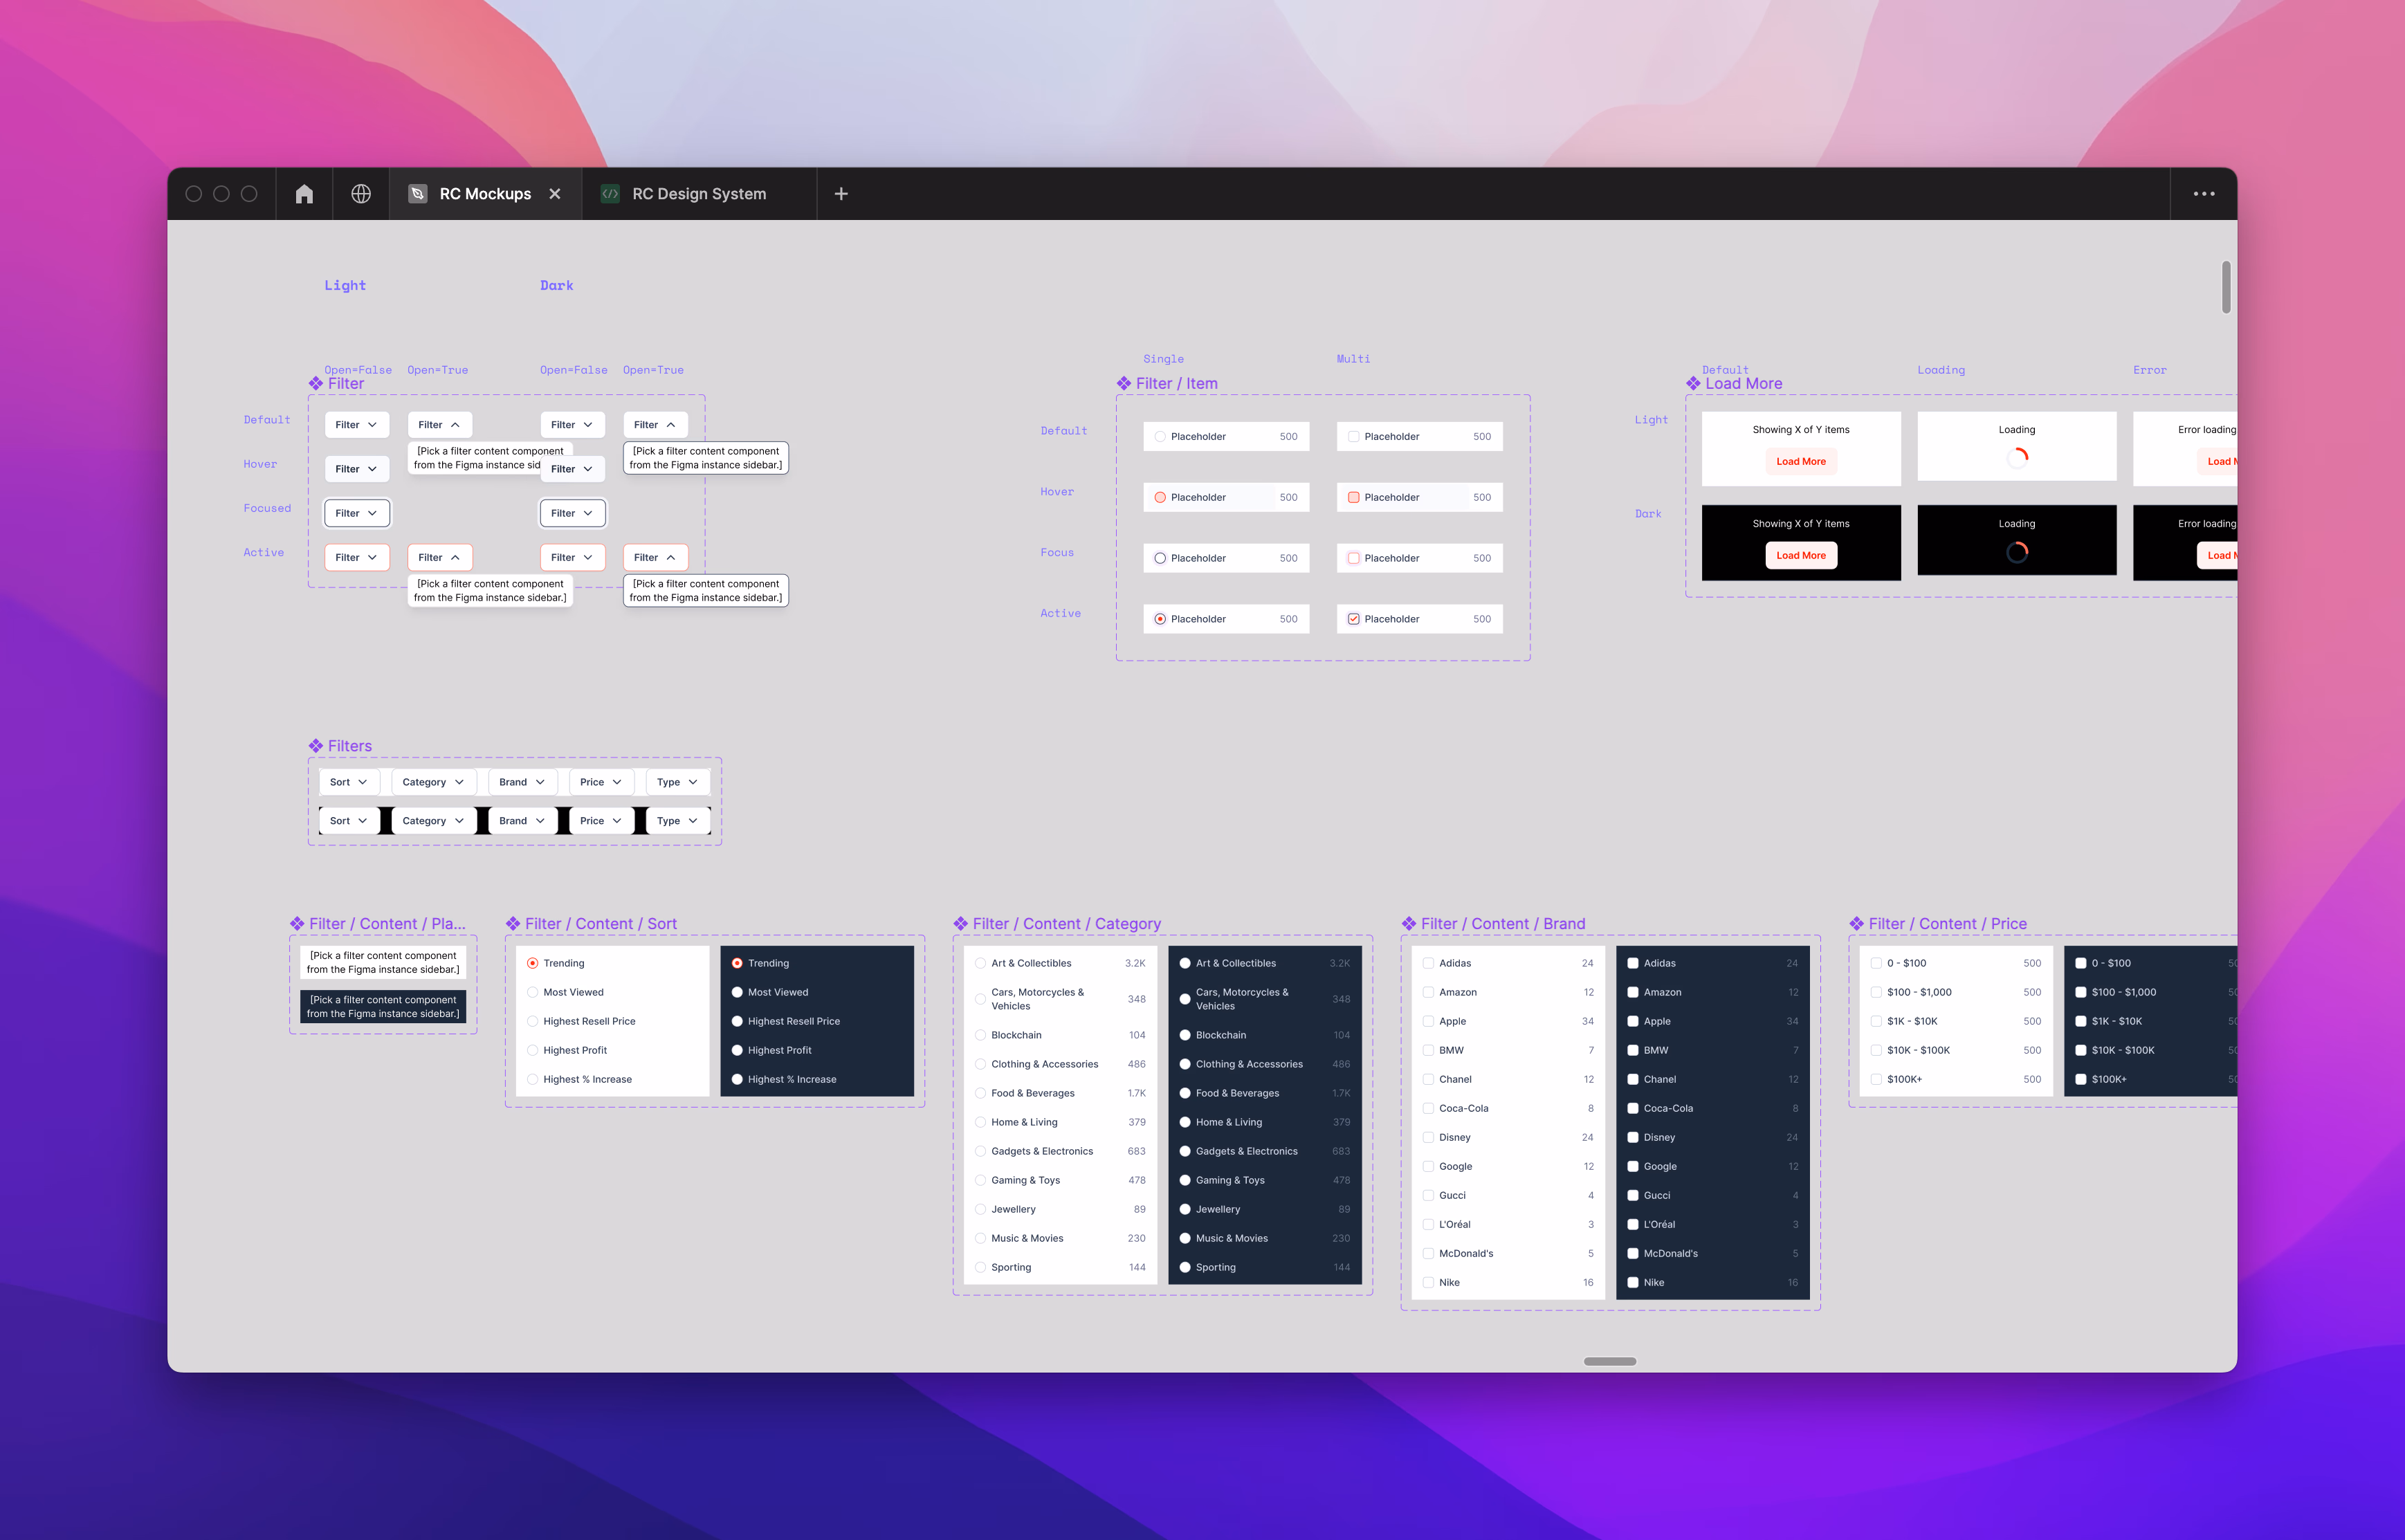
Task: Check the Adidas checkbox in the Brand panel
Action: click(x=1428, y=962)
